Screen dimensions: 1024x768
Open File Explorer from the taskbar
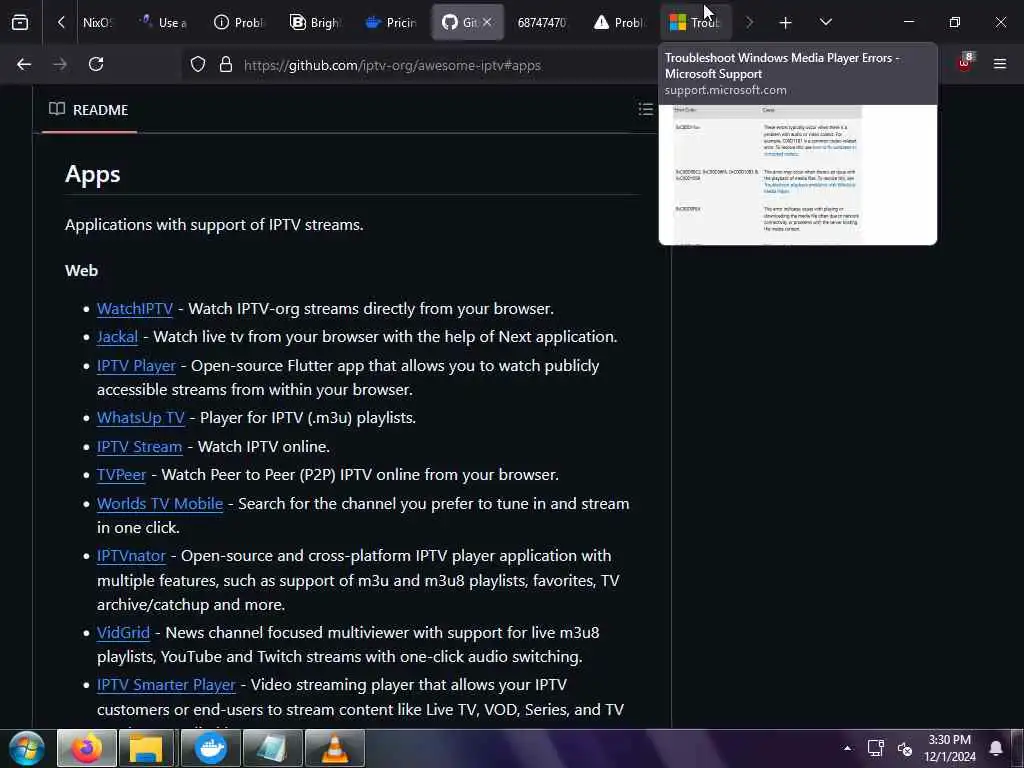click(147, 748)
